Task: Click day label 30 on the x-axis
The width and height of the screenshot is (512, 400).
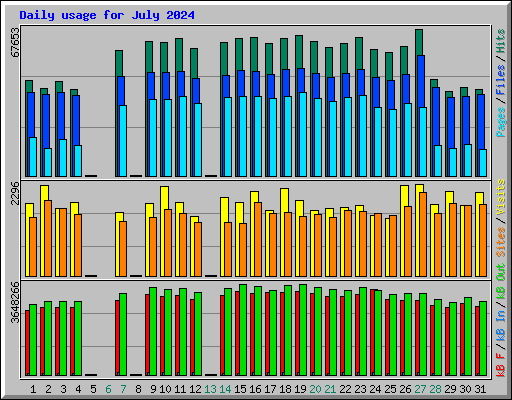Action: [x=465, y=389]
